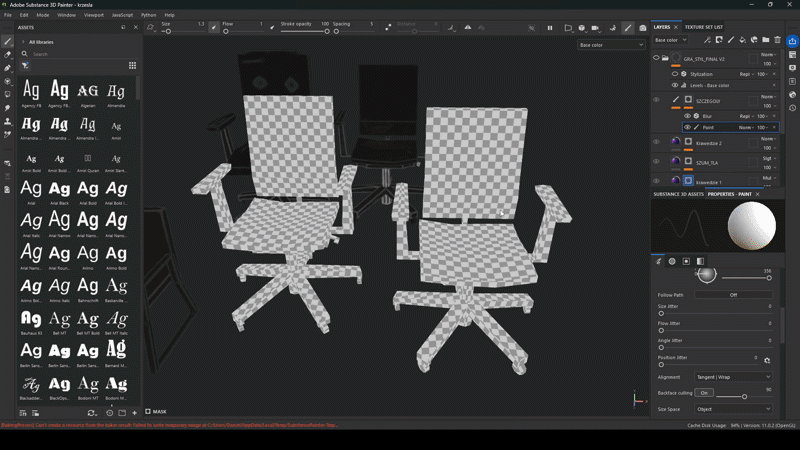Click the delete layer trash icon
Viewport: 800px width, 450px height.
[778, 40]
